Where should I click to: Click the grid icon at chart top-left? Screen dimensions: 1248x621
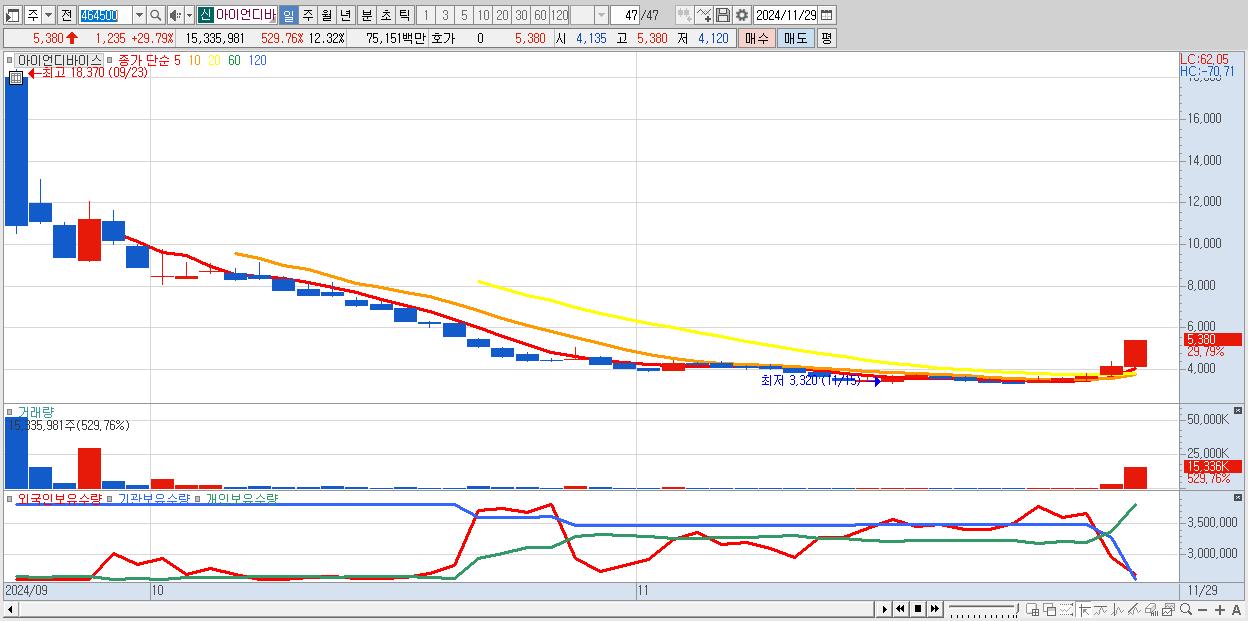15,77
